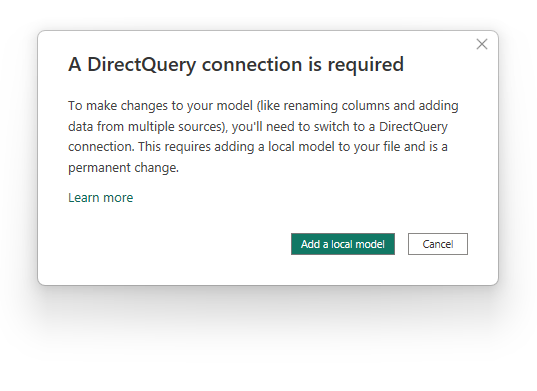Select Cancel to keep the live connection
The height and width of the screenshot is (391, 537).
[x=438, y=244]
